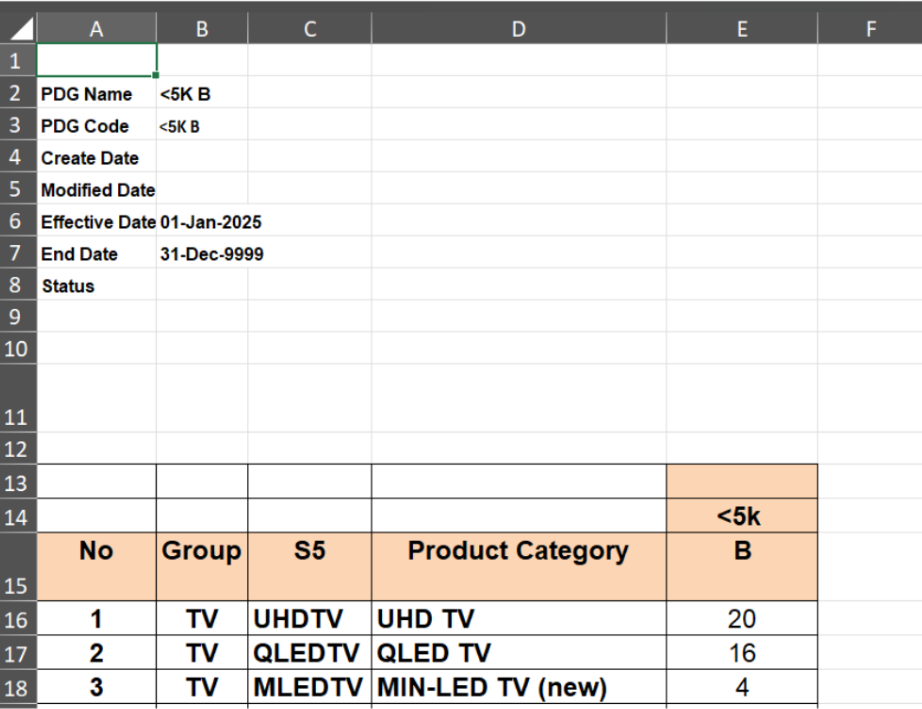922x709 pixels.
Task: Select column F header
Action: click(x=869, y=29)
